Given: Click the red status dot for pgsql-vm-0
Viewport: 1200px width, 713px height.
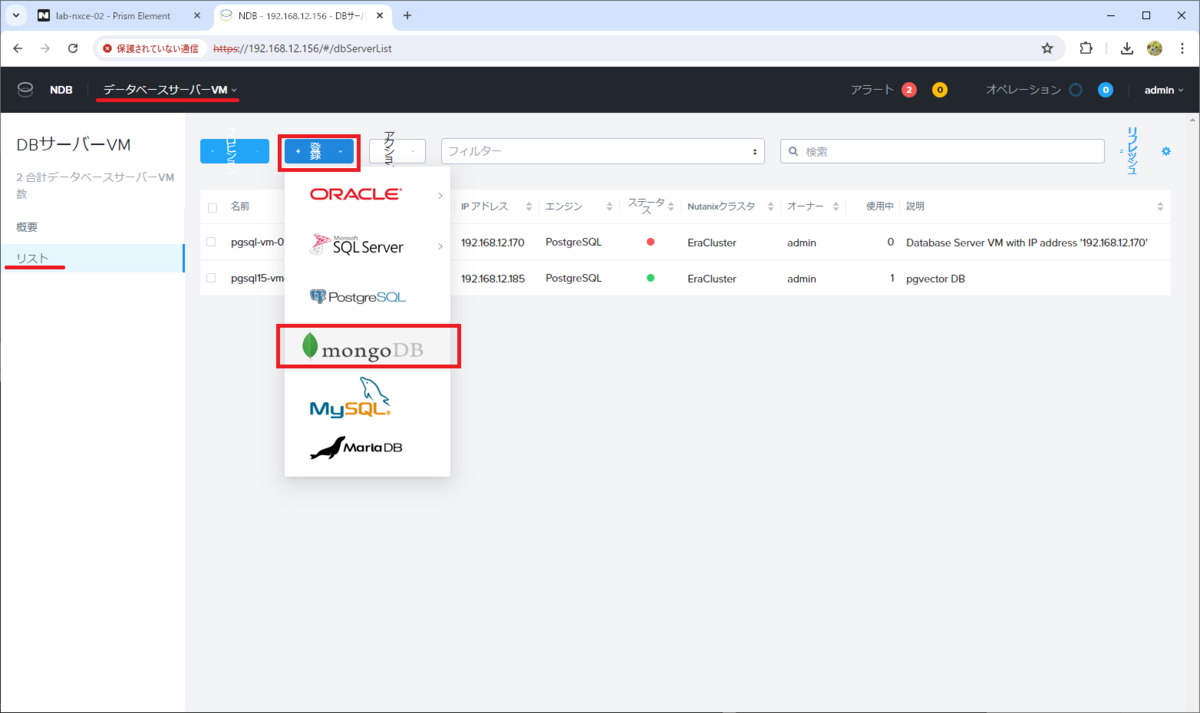Looking at the screenshot, I should coord(651,242).
